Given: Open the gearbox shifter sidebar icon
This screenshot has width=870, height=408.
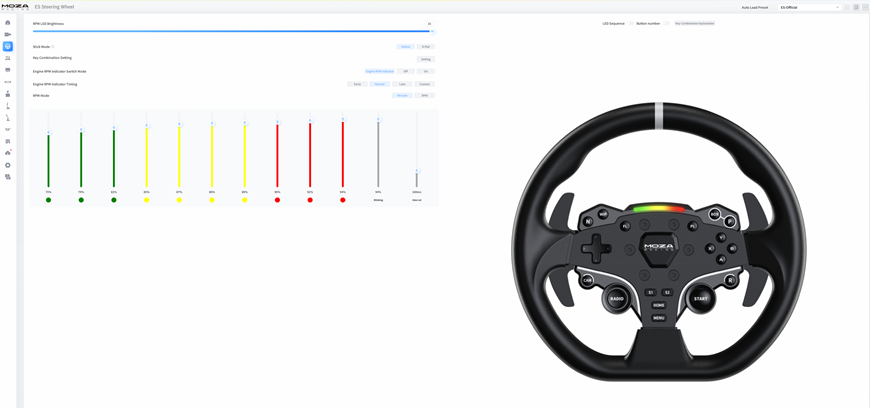Looking at the screenshot, I should coord(8,94).
